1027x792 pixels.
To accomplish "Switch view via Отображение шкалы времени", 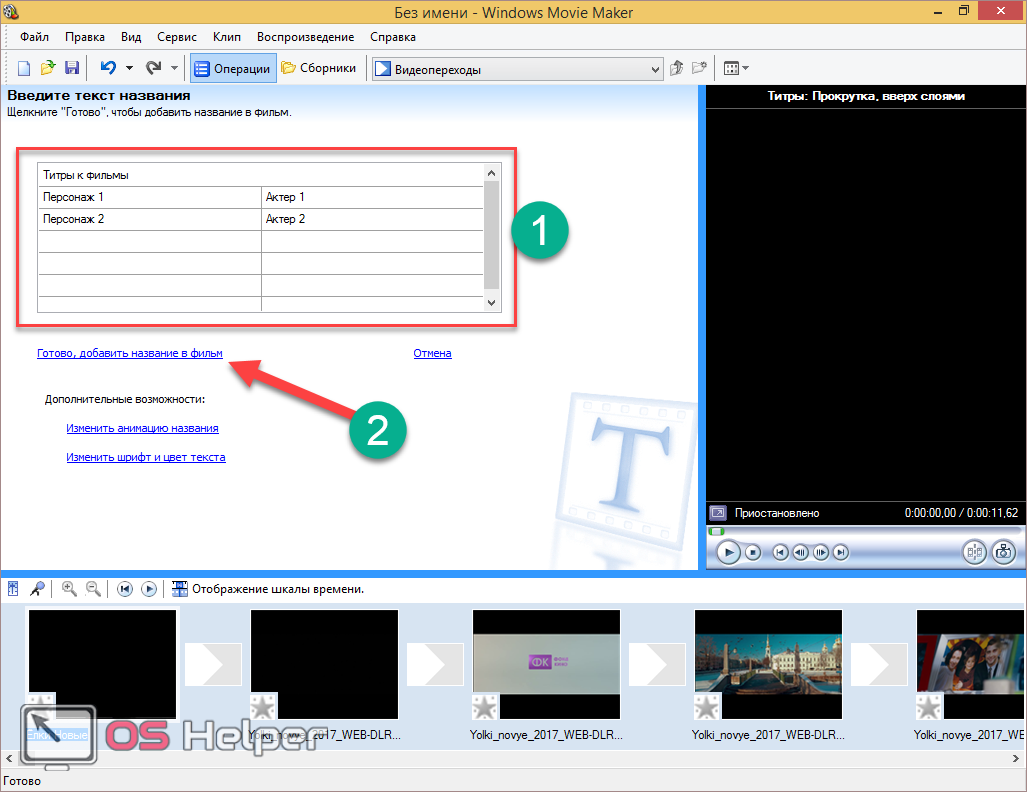I will coord(267,589).
